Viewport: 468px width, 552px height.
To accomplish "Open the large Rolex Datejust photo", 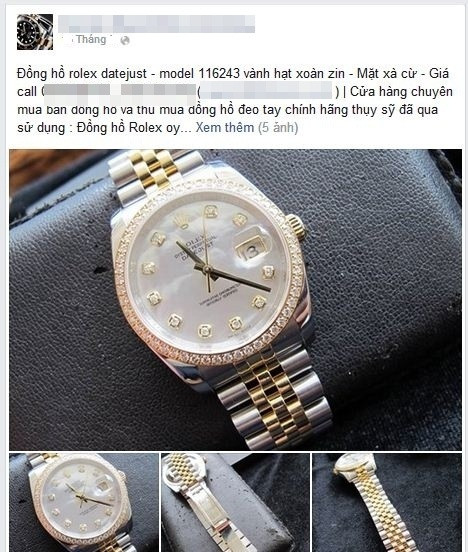I will (235, 300).
